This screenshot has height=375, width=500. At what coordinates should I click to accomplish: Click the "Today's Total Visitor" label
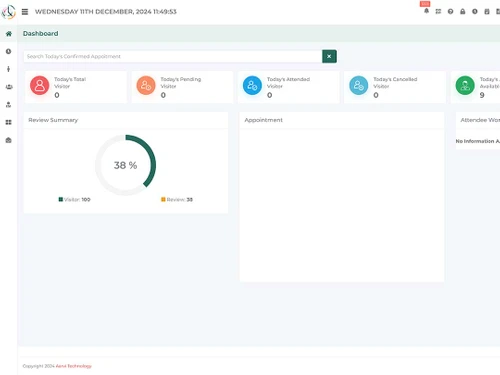point(70,83)
